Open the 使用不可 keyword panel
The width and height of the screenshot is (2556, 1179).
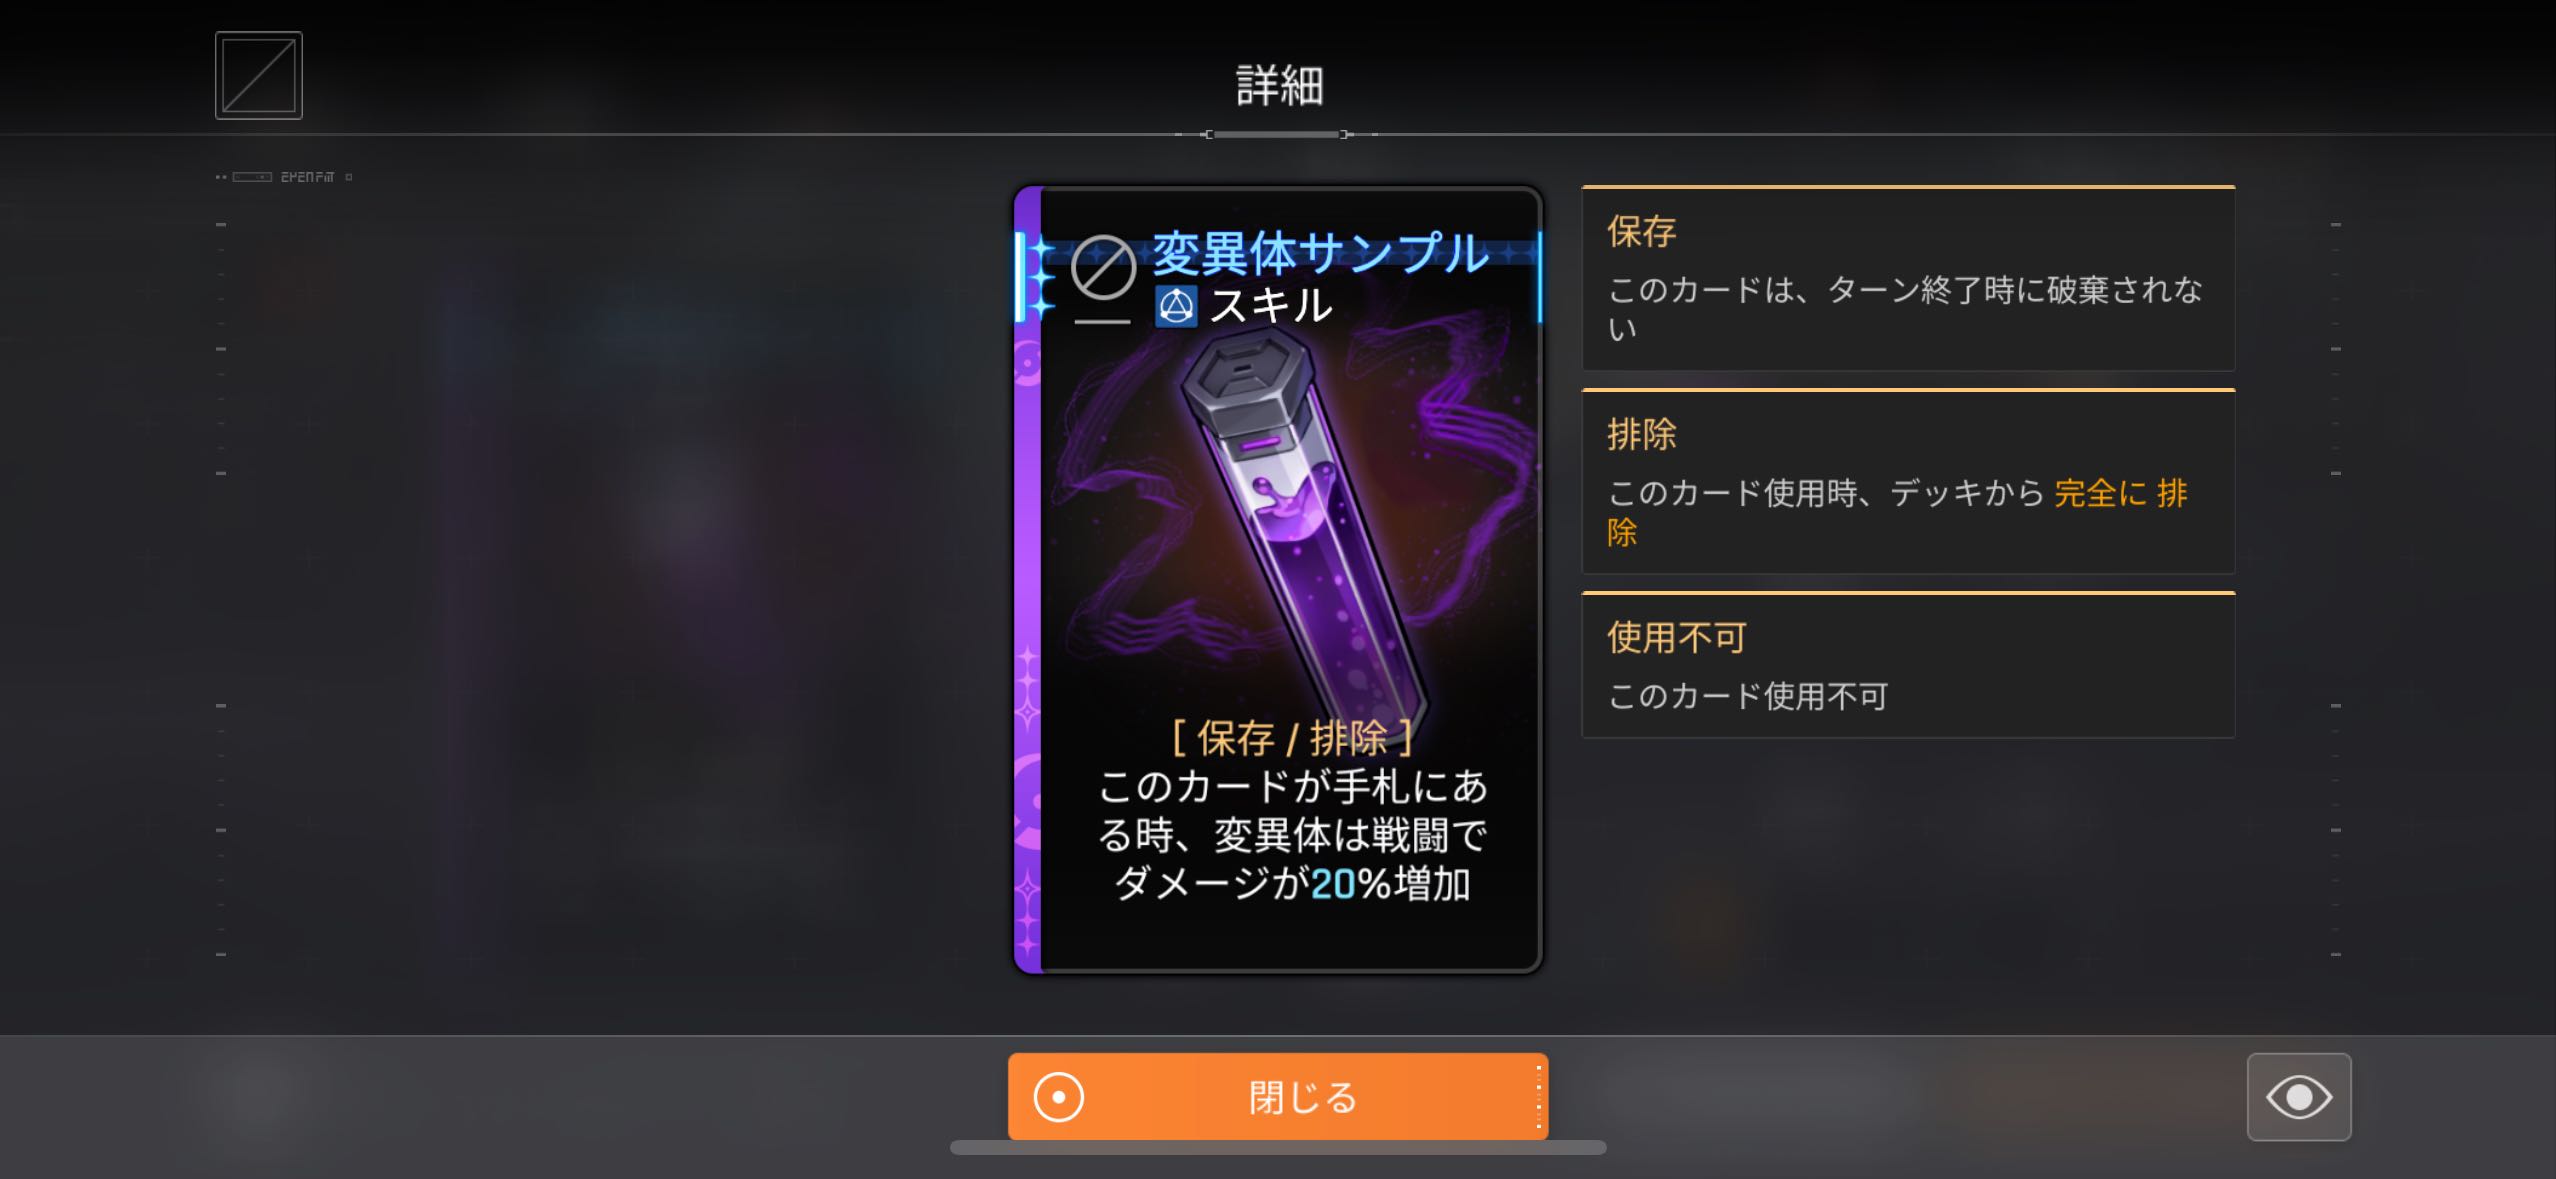tap(1908, 666)
